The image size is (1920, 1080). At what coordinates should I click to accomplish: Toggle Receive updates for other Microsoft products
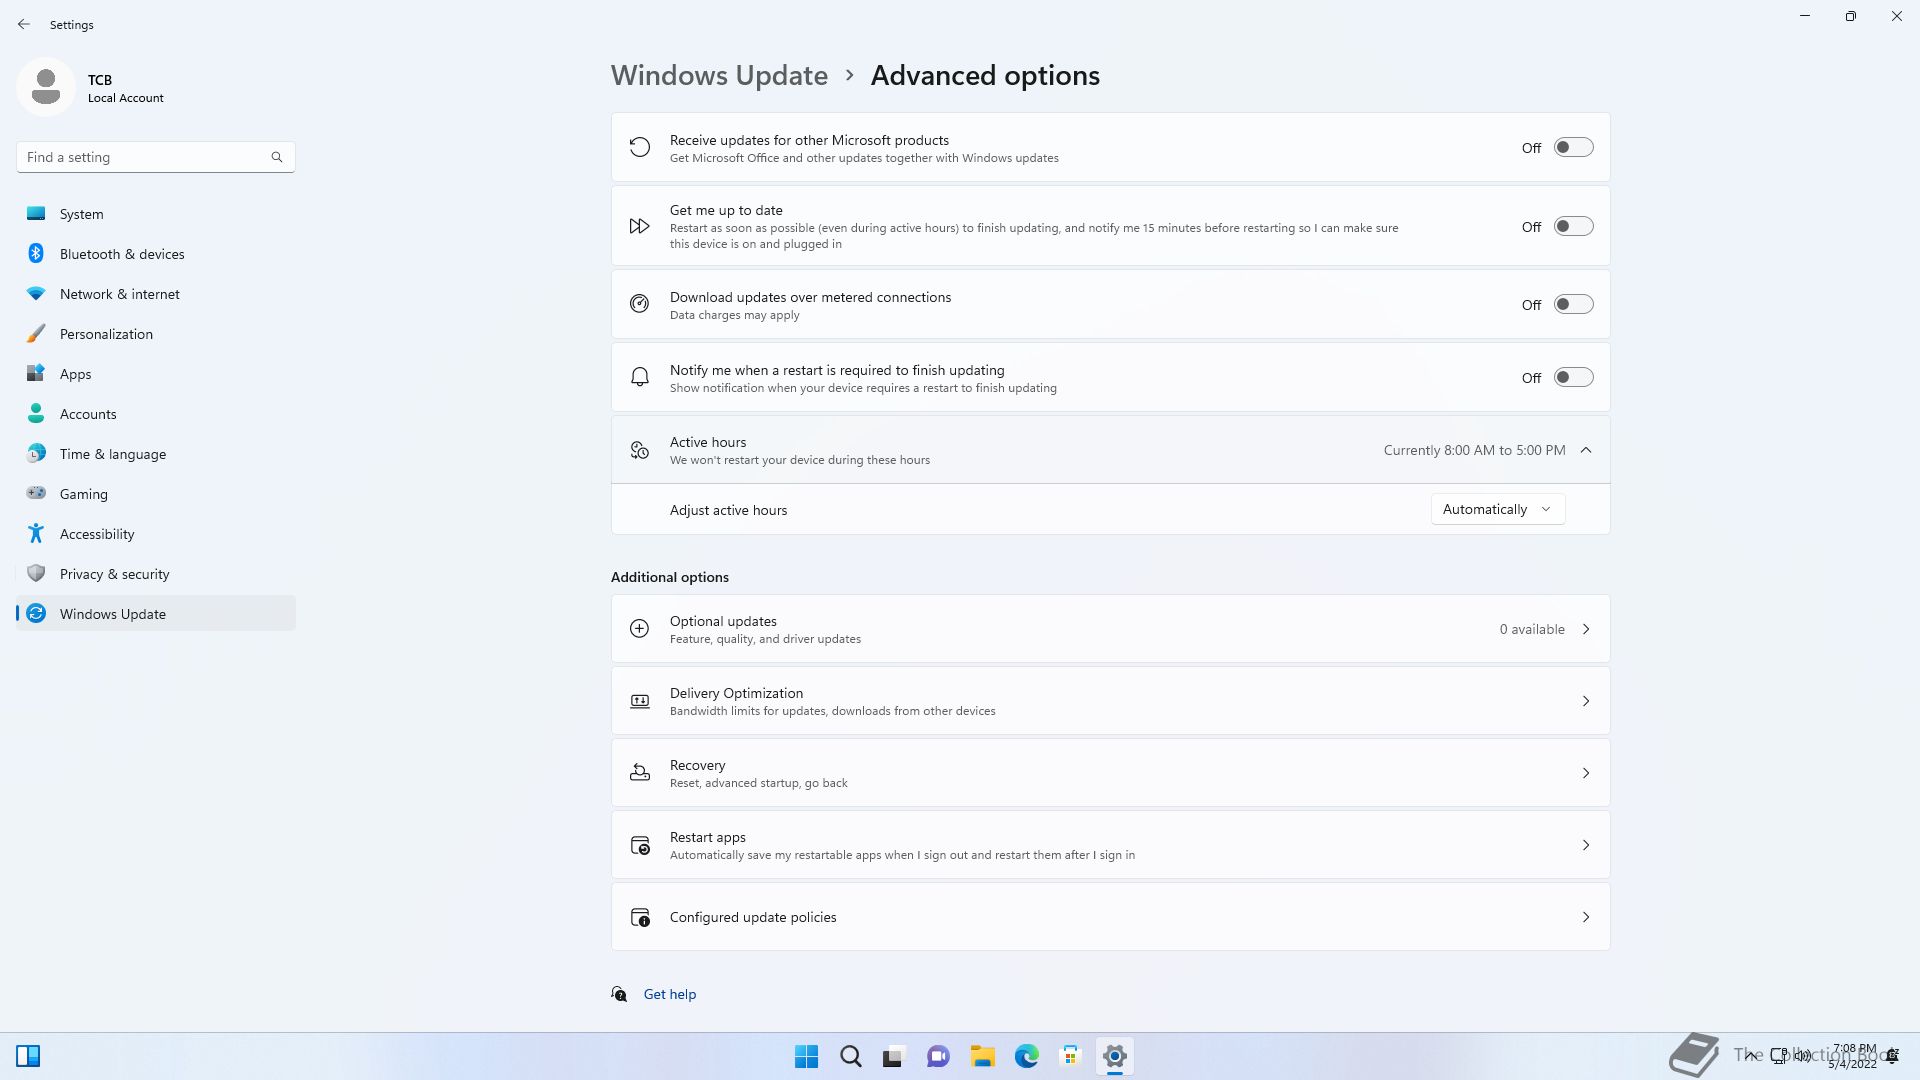tap(1573, 147)
